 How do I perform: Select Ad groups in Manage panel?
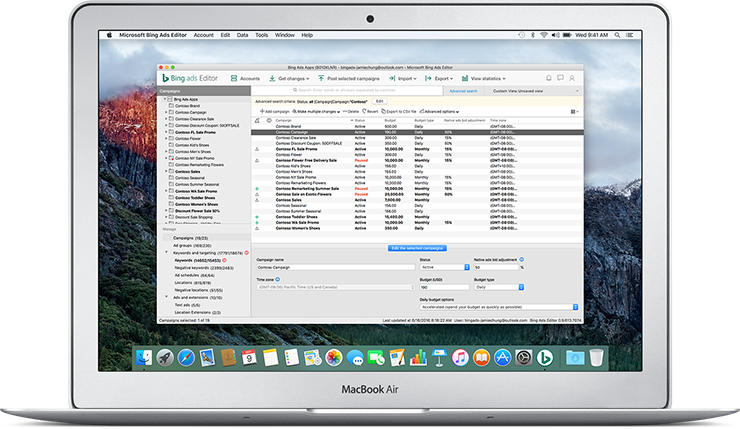(192, 245)
